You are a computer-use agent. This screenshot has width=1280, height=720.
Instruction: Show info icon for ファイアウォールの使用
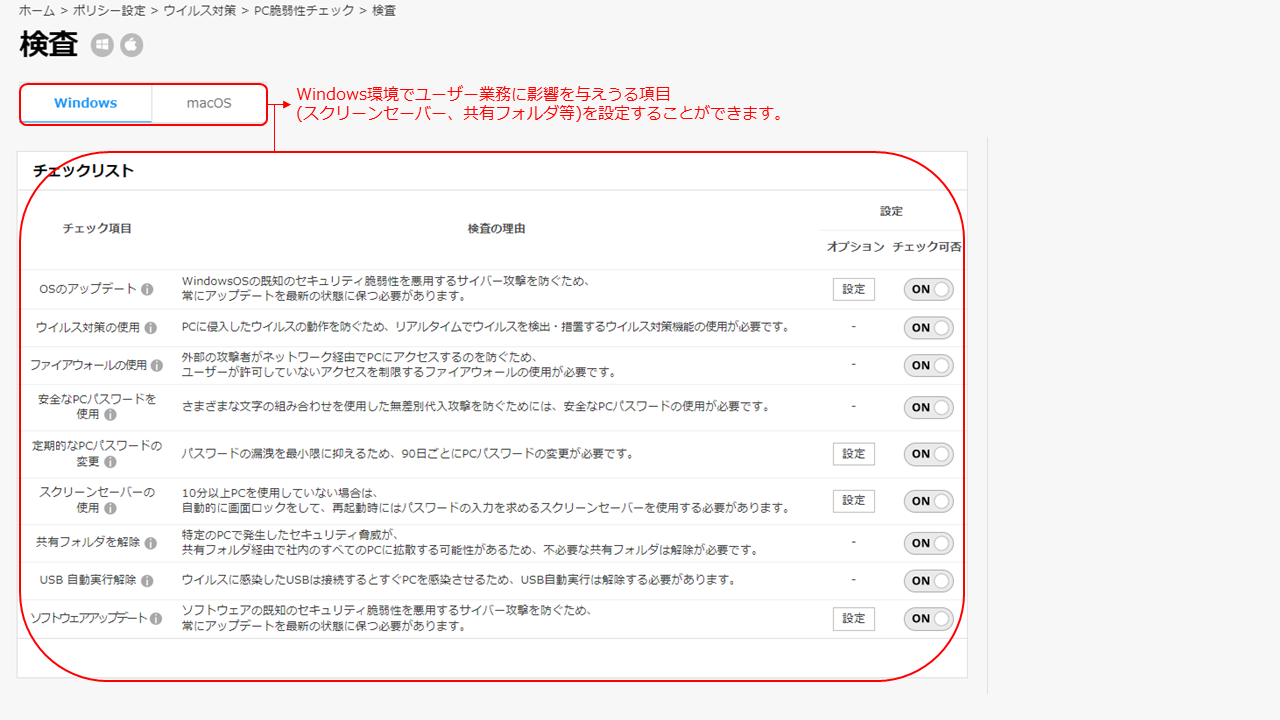(x=158, y=366)
